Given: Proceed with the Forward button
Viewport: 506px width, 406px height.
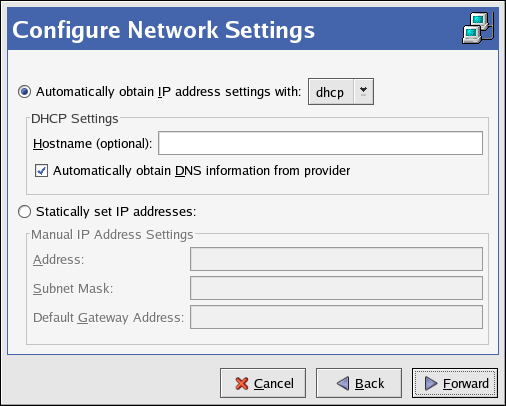Looking at the screenshot, I should tap(455, 383).
